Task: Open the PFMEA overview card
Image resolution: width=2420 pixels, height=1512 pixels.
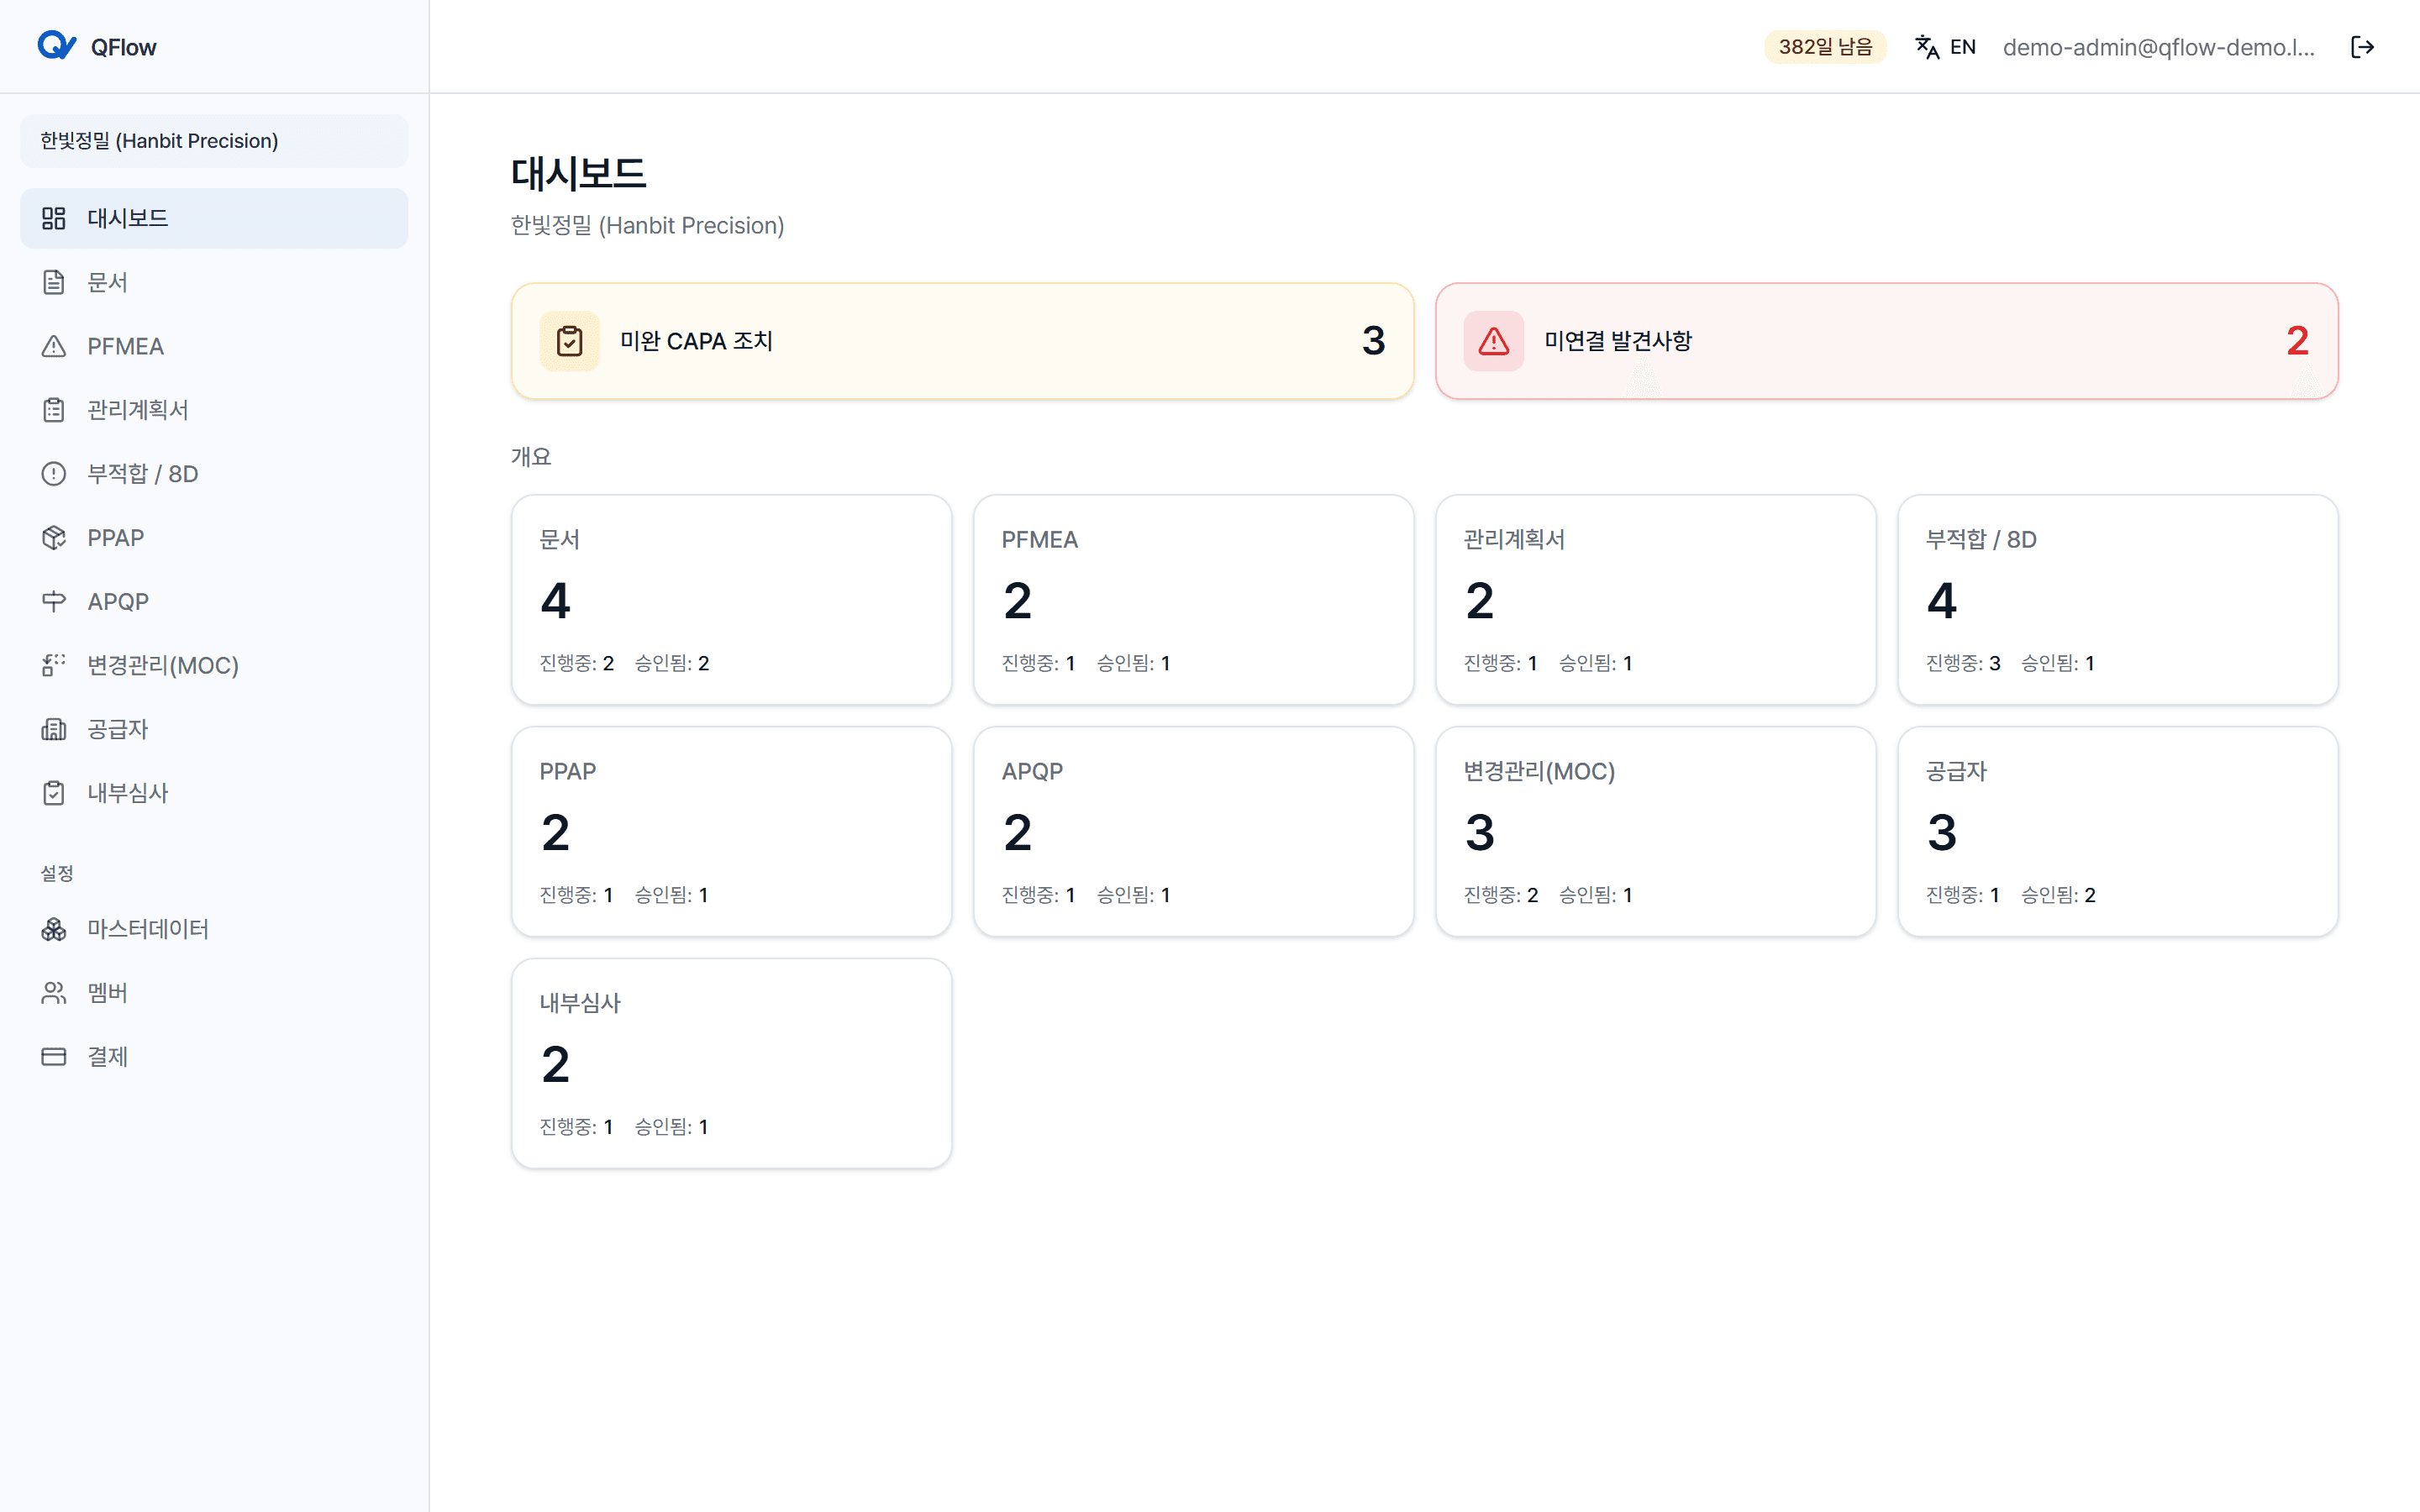Action: tap(1193, 600)
